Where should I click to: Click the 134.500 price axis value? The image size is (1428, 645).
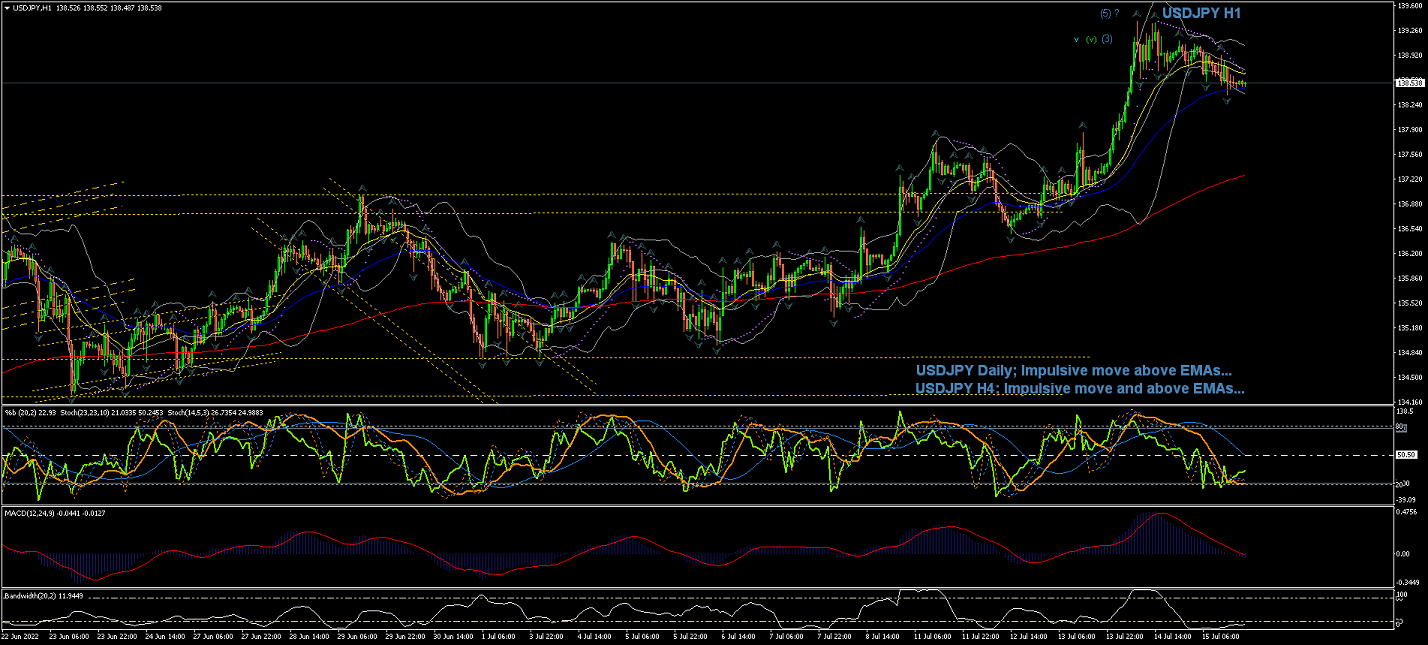[x=1408, y=377]
